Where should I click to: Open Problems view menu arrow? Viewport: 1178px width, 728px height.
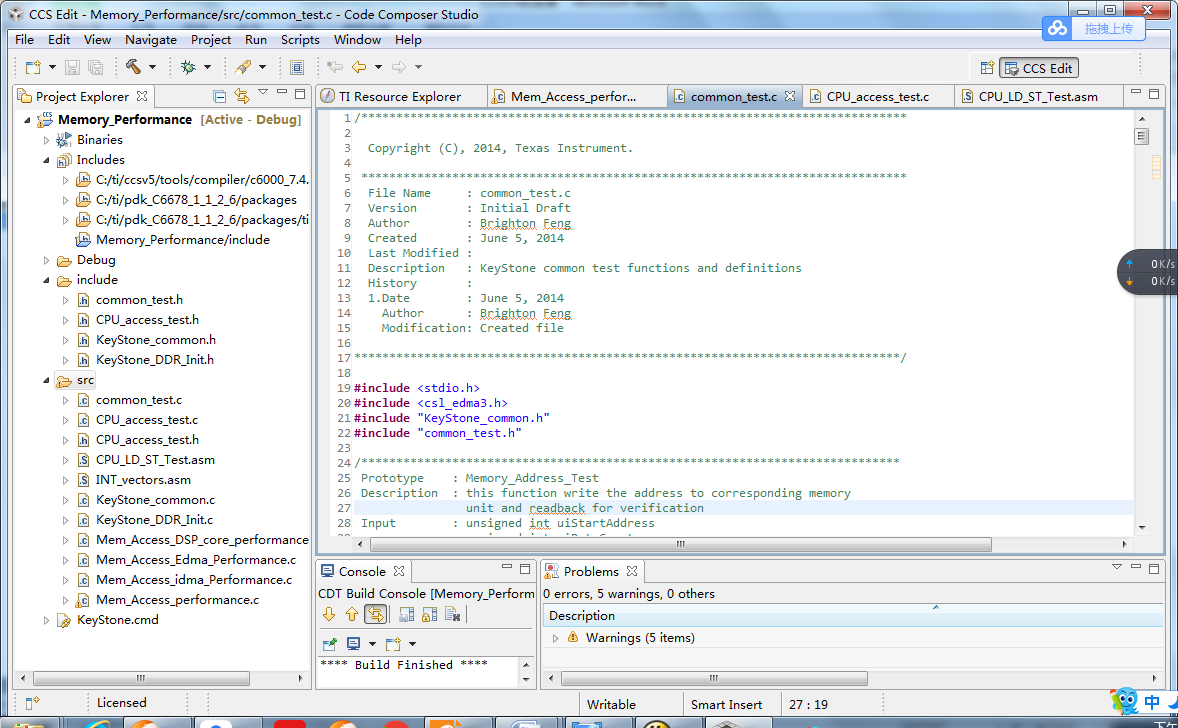point(1116,566)
